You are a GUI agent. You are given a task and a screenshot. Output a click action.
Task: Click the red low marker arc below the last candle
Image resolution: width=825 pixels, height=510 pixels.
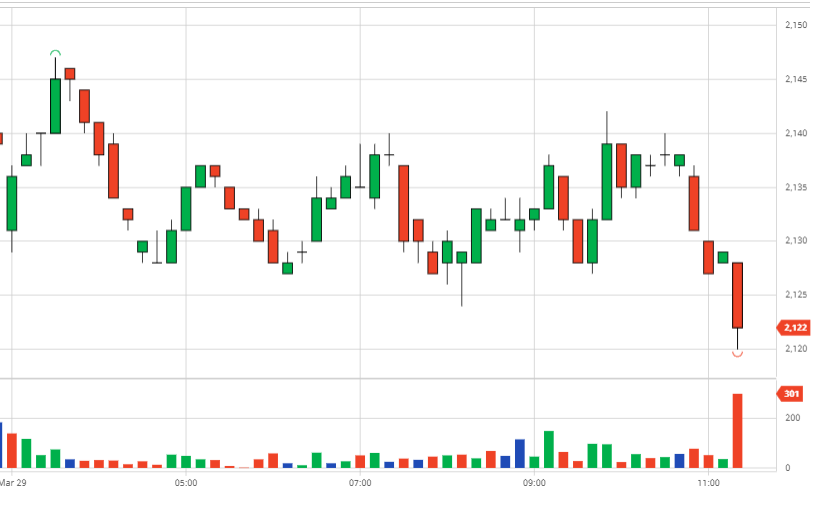(738, 355)
